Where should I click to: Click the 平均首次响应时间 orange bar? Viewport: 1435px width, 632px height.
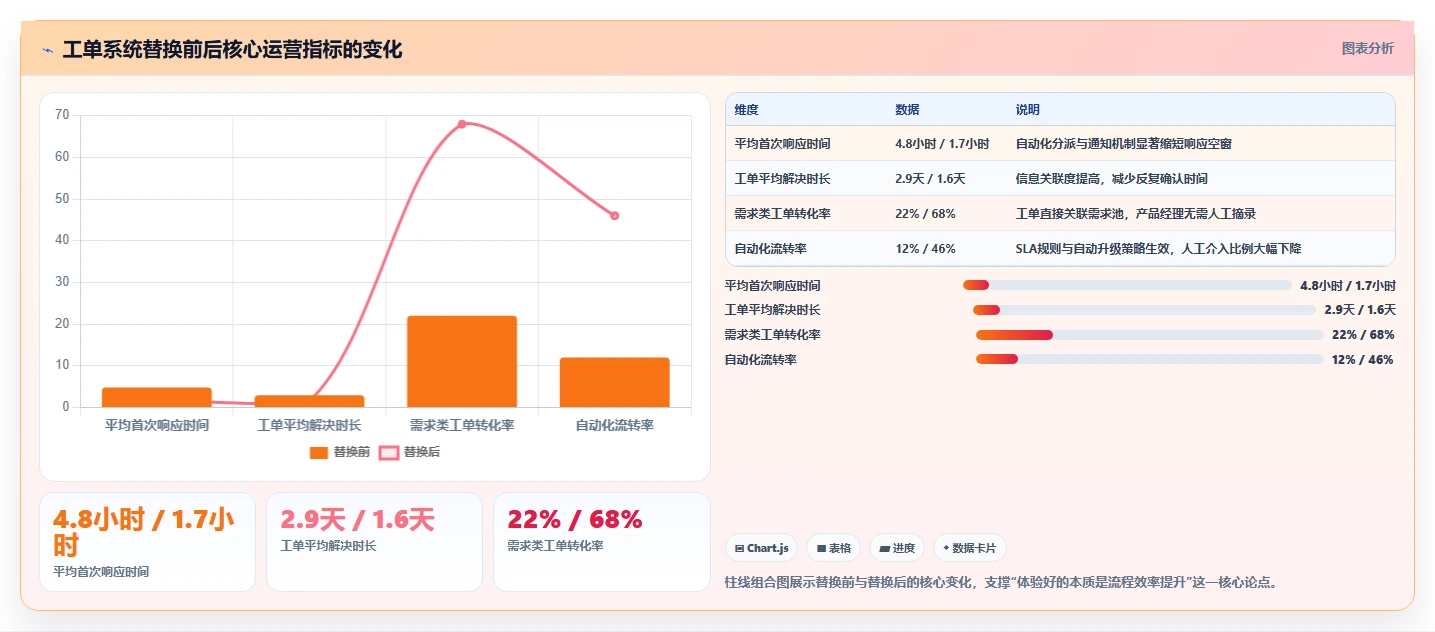pos(157,397)
